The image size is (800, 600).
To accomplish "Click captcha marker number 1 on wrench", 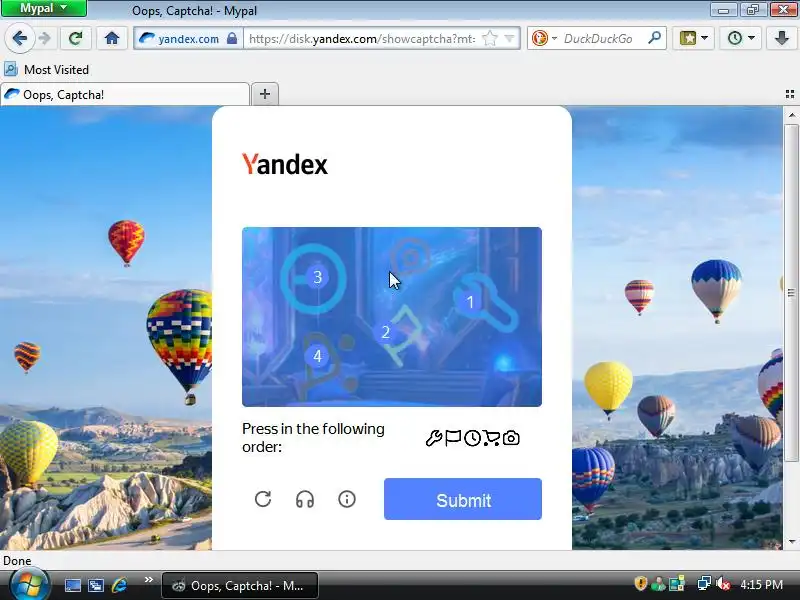I will click(470, 302).
